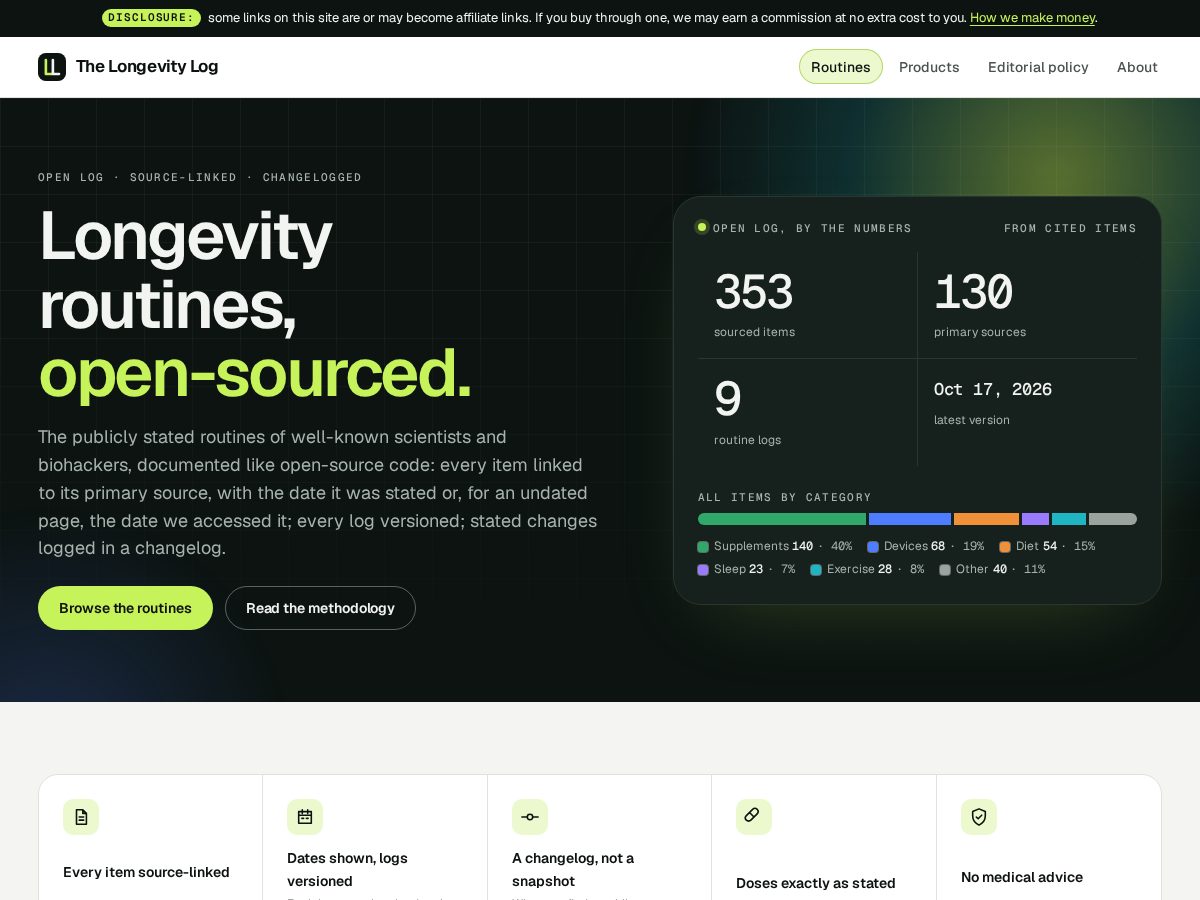The image size is (1200, 900).
Task: Click the Every item source-linked heading
Action: click(x=146, y=872)
